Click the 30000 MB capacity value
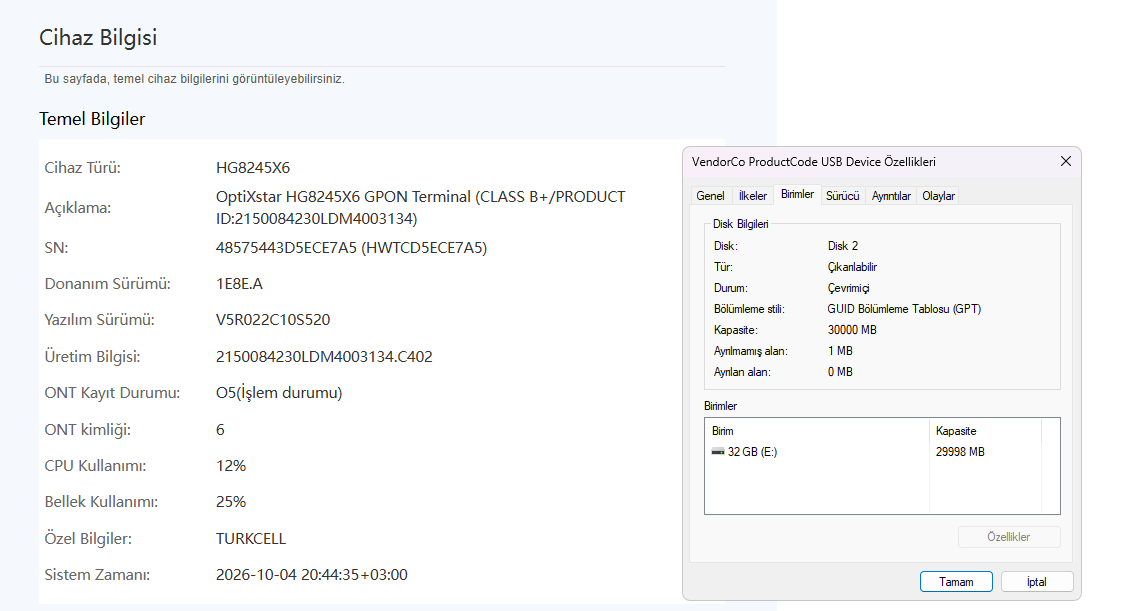The width and height of the screenshot is (1122, 611). coord(852,330)
